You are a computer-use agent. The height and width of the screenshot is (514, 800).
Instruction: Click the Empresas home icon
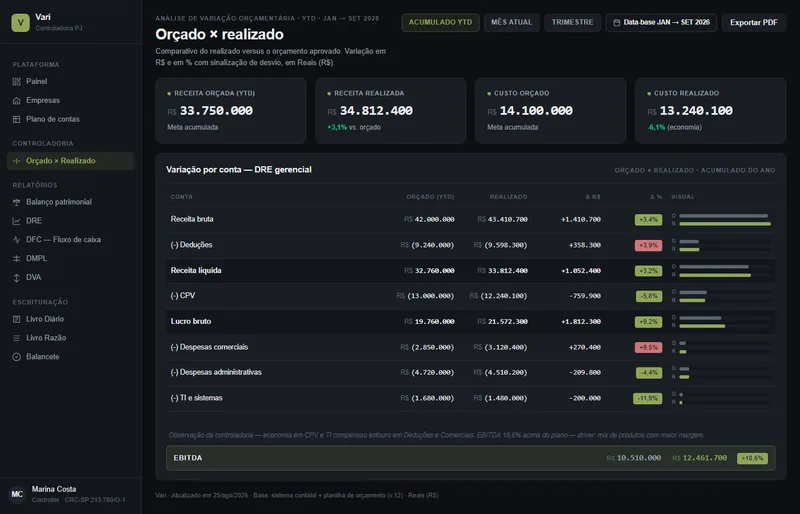pos(16,101)
